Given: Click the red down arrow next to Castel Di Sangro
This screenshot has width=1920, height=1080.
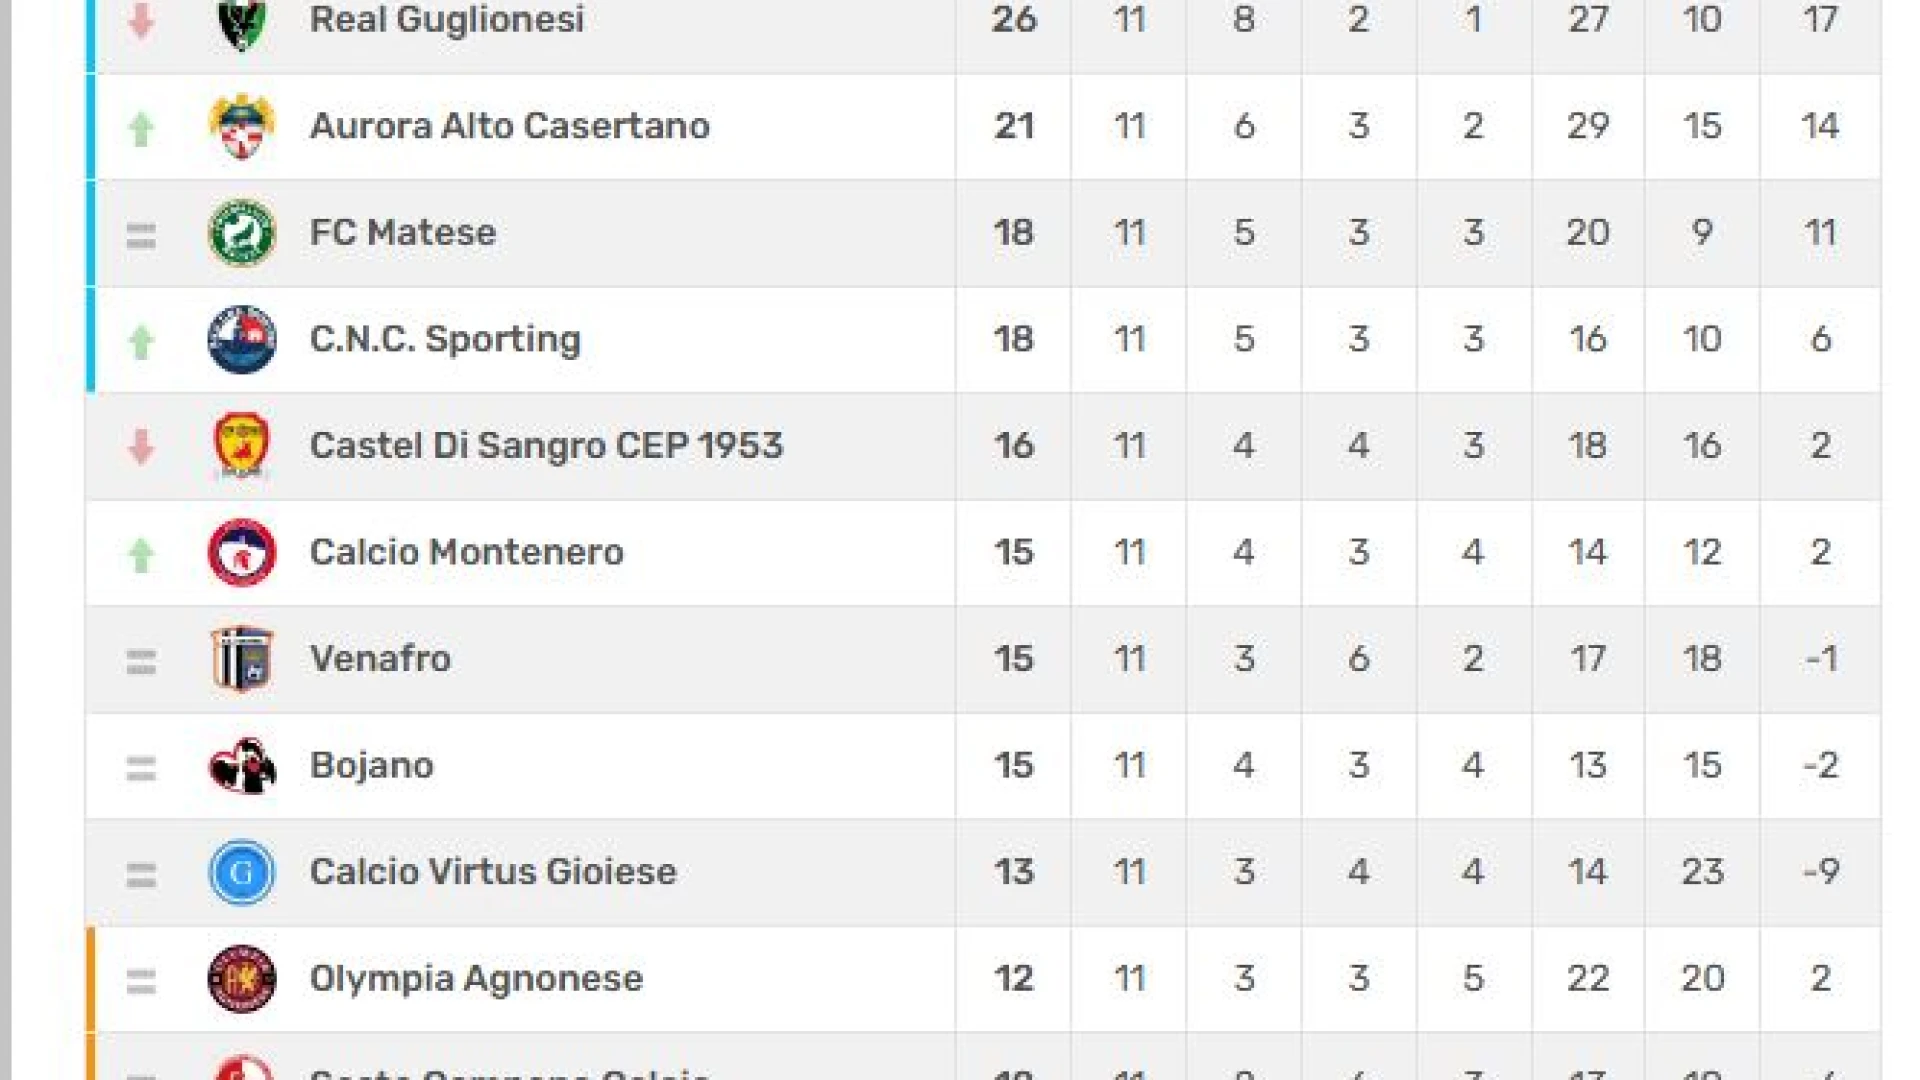Looking at the screenshot, I should pos(141,447).
